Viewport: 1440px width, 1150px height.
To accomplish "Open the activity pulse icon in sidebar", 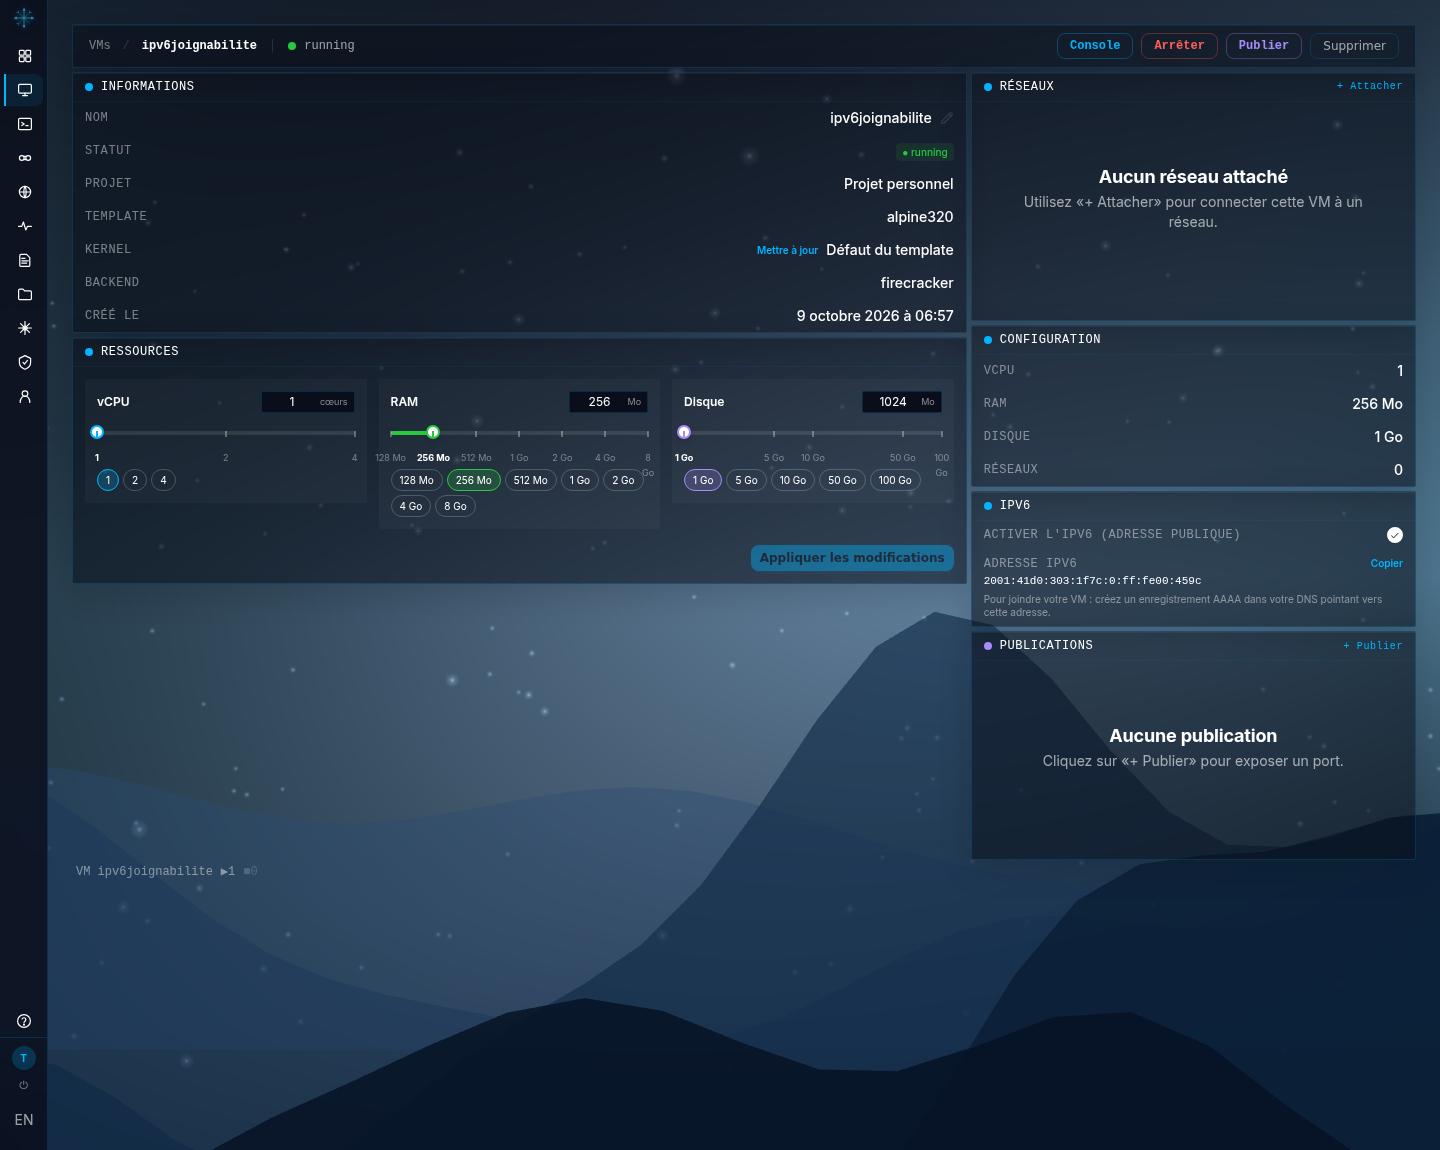I will click(25, 226).
